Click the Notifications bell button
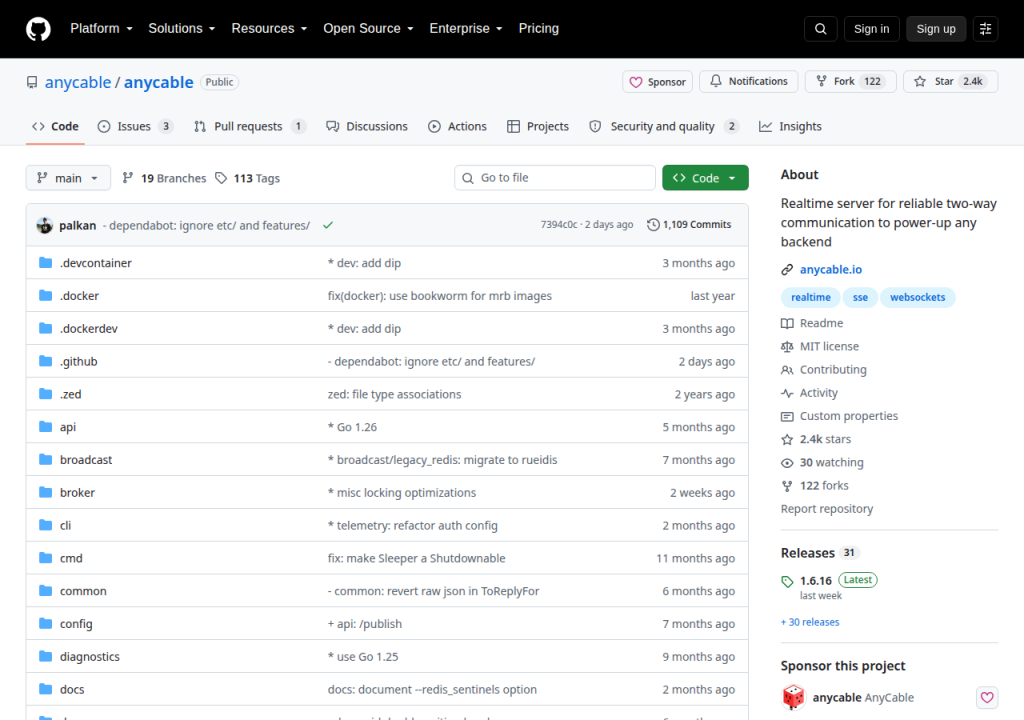1024x720 pixels. click(x=748, y=81)
